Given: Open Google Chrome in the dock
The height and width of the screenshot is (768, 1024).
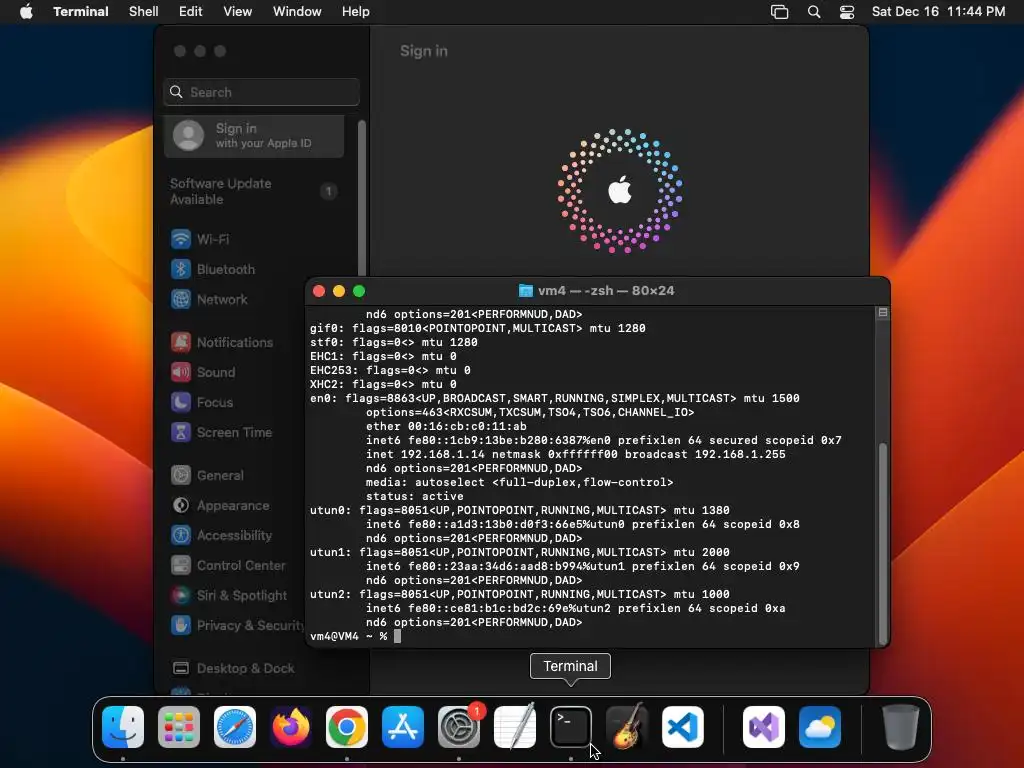Looking at the screenshot, I should coord(347,727).
